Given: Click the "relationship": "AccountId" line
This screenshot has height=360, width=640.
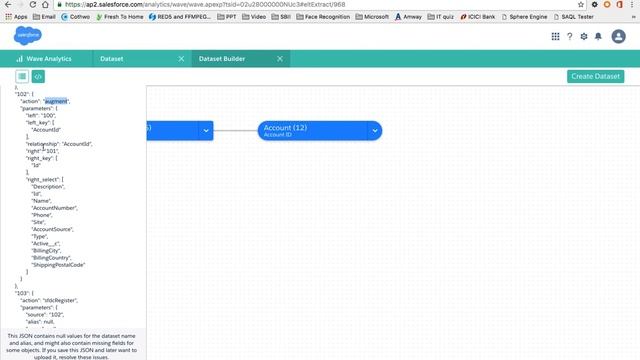Looking at the screenshot, I should (x=59, y=144).
